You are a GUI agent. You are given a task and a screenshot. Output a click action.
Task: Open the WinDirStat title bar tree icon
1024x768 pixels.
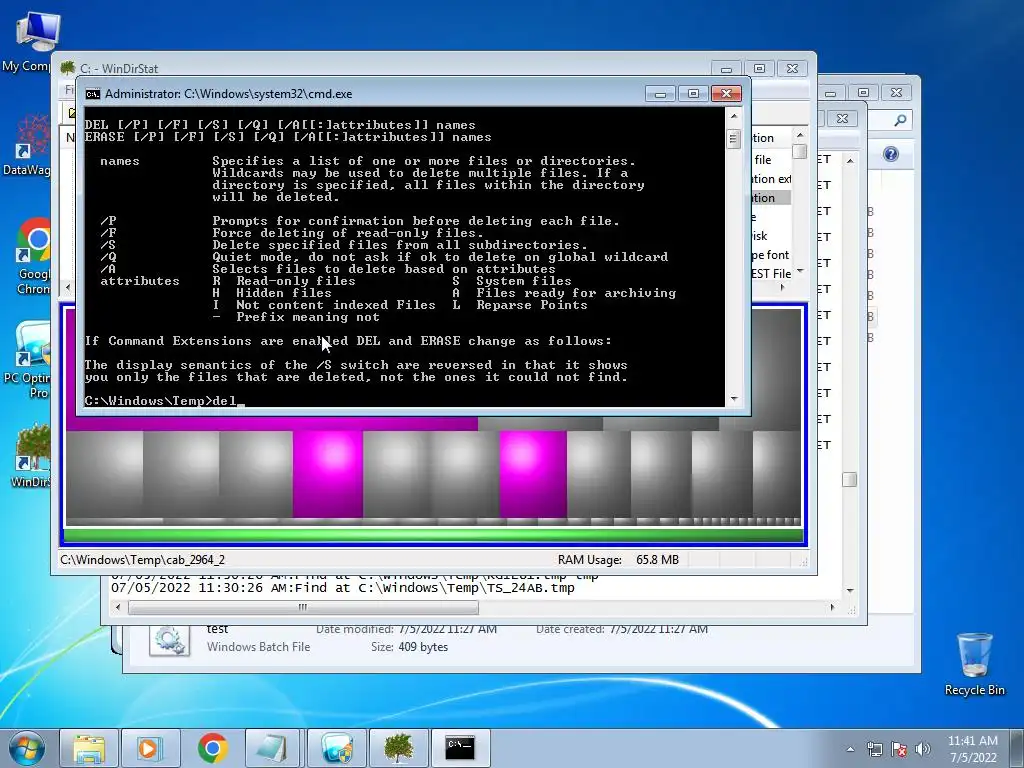click(x=68, y=68)
